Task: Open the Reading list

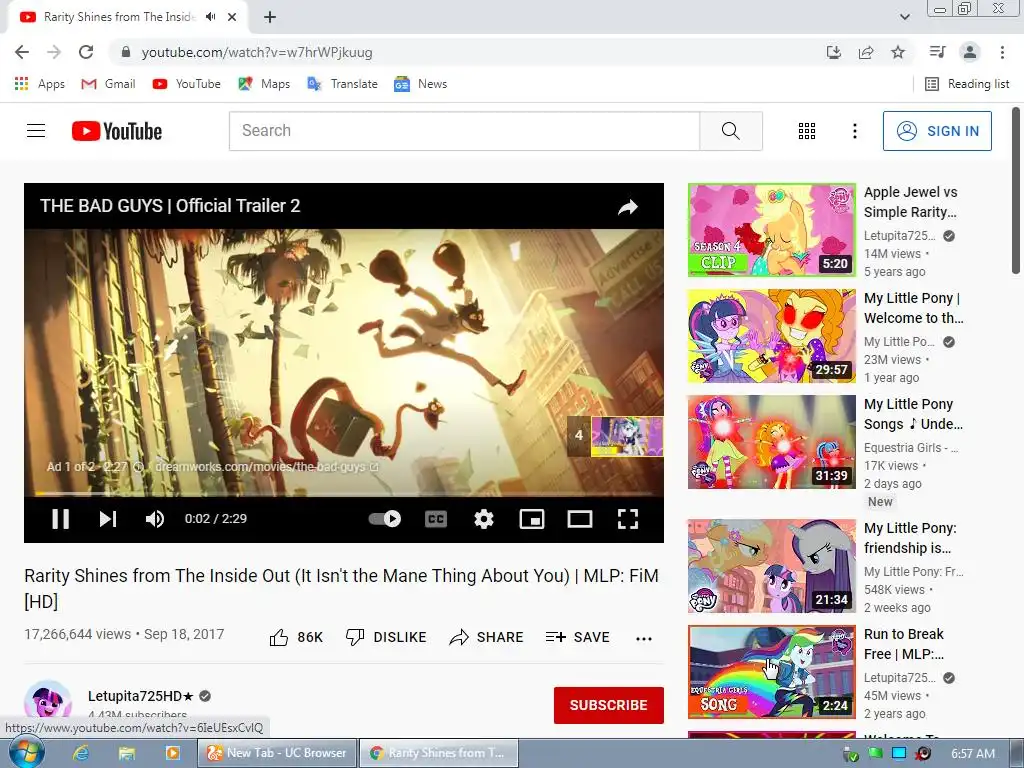Action: click(967, 84)
